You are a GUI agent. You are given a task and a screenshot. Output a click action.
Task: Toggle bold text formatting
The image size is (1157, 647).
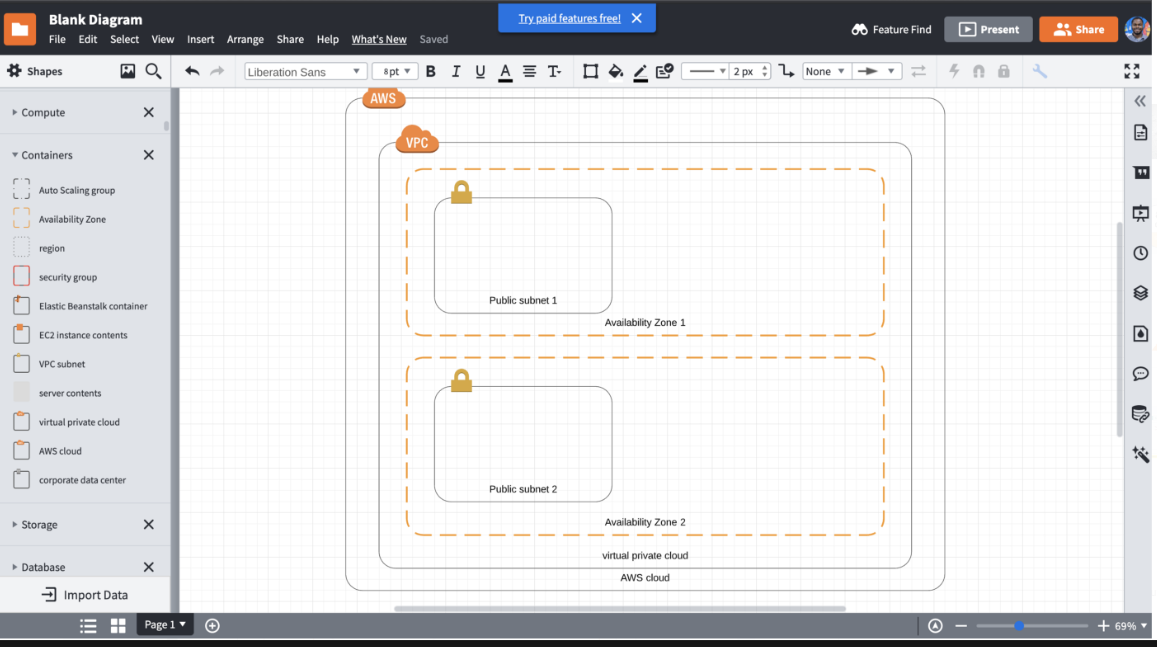tap(430, 71)
